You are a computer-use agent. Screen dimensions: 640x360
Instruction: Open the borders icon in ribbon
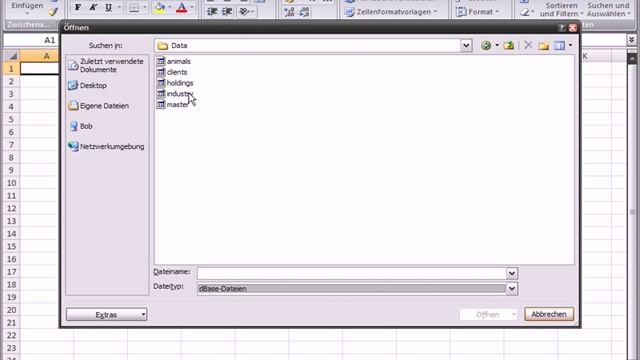point(133,7)
